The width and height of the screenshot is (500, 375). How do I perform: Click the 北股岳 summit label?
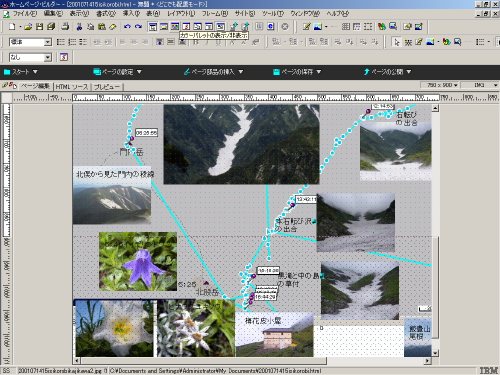[207, 292]
